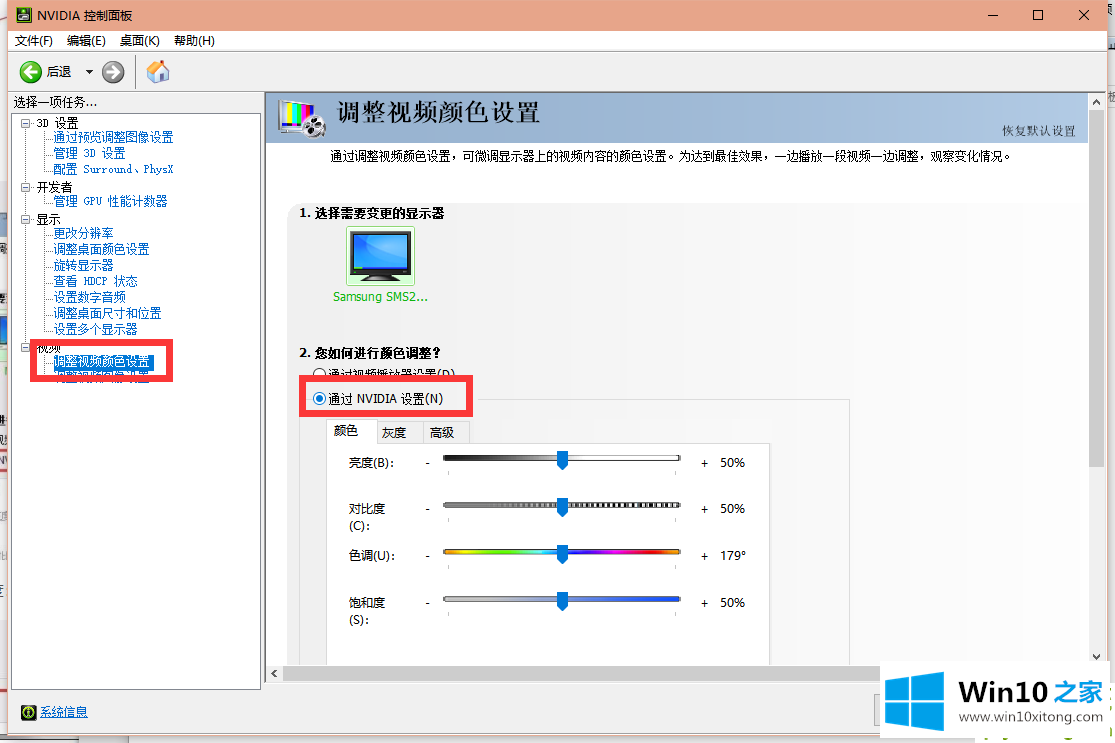Open 调整桌面尺寸和位置
The width and height of the screenshot is (1115, 743).
point(107,314)
